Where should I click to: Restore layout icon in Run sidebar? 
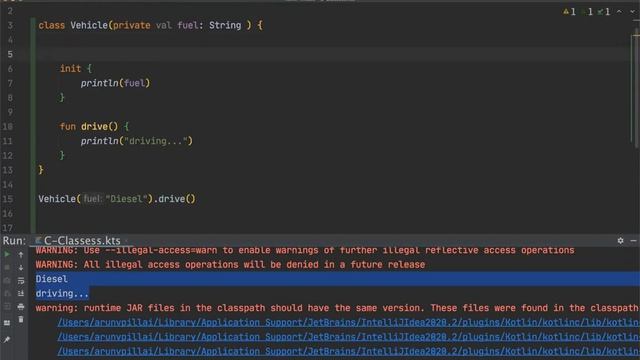[x=7, y=323]
